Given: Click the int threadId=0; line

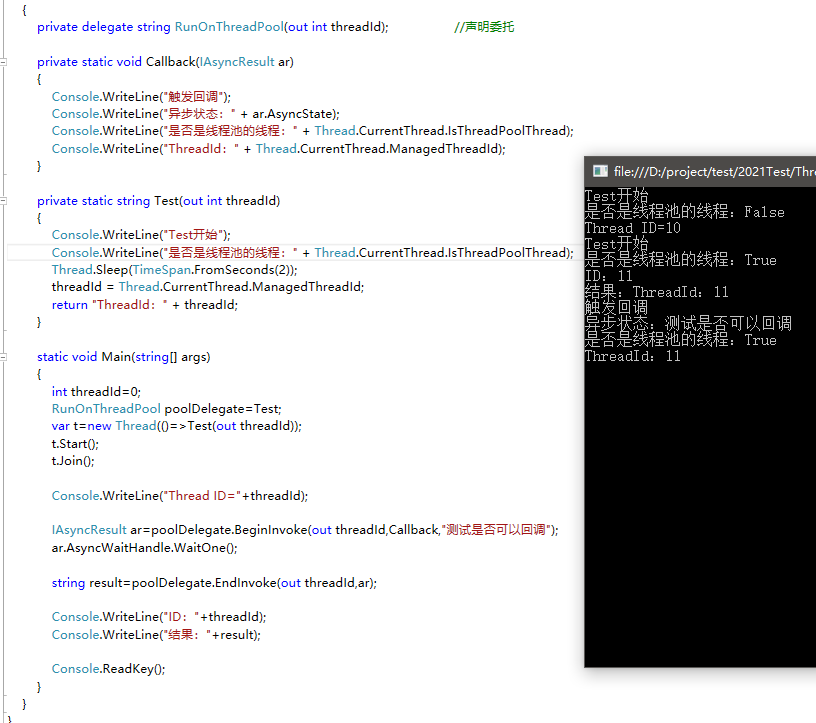Looking at the screenshot, I should point(96,392).
